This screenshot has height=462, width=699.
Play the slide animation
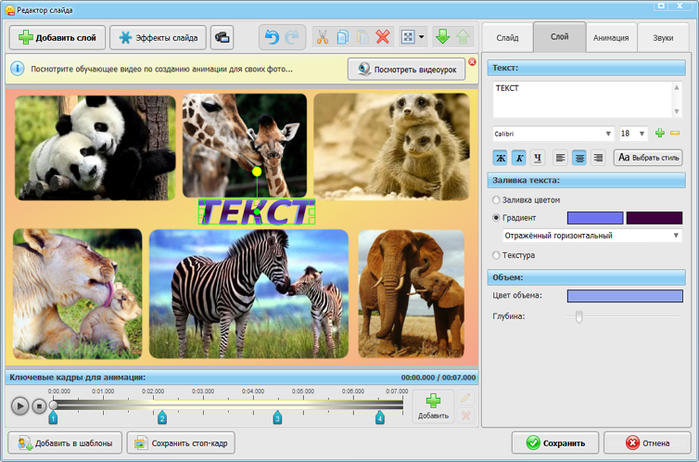coord(20,406)
